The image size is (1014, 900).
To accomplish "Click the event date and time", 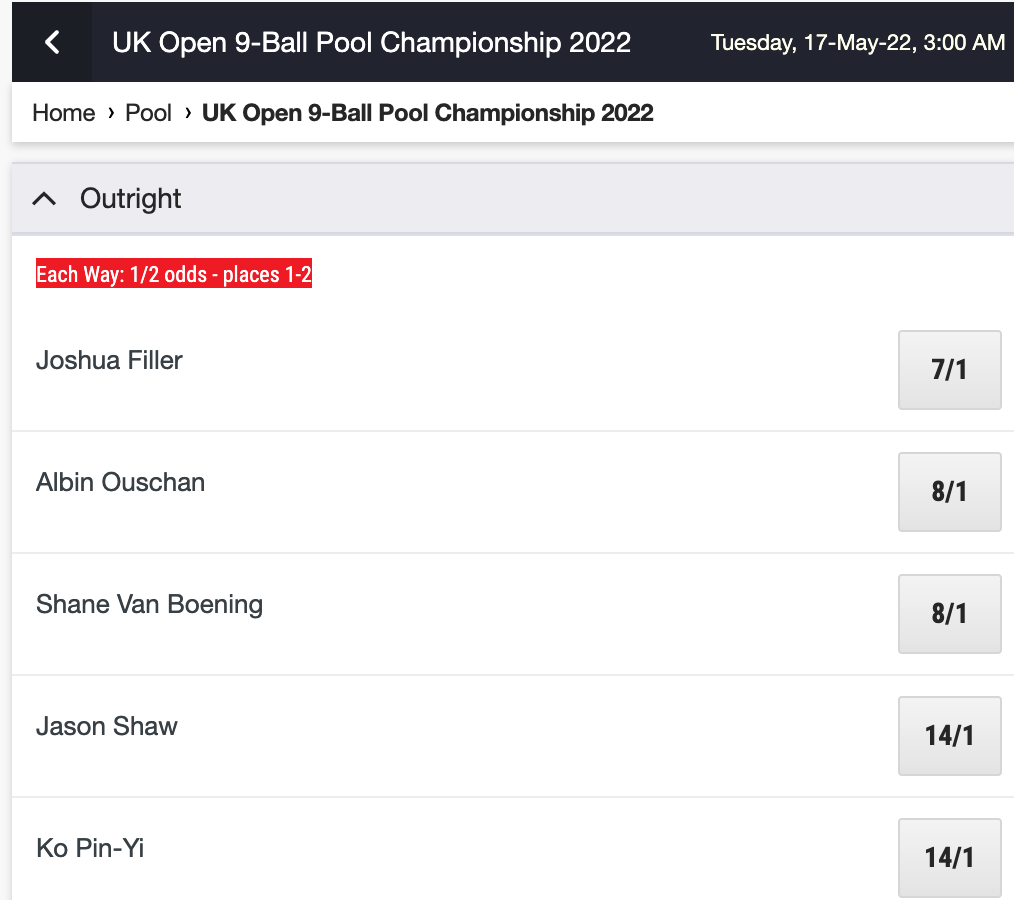I will coord(857,43).
